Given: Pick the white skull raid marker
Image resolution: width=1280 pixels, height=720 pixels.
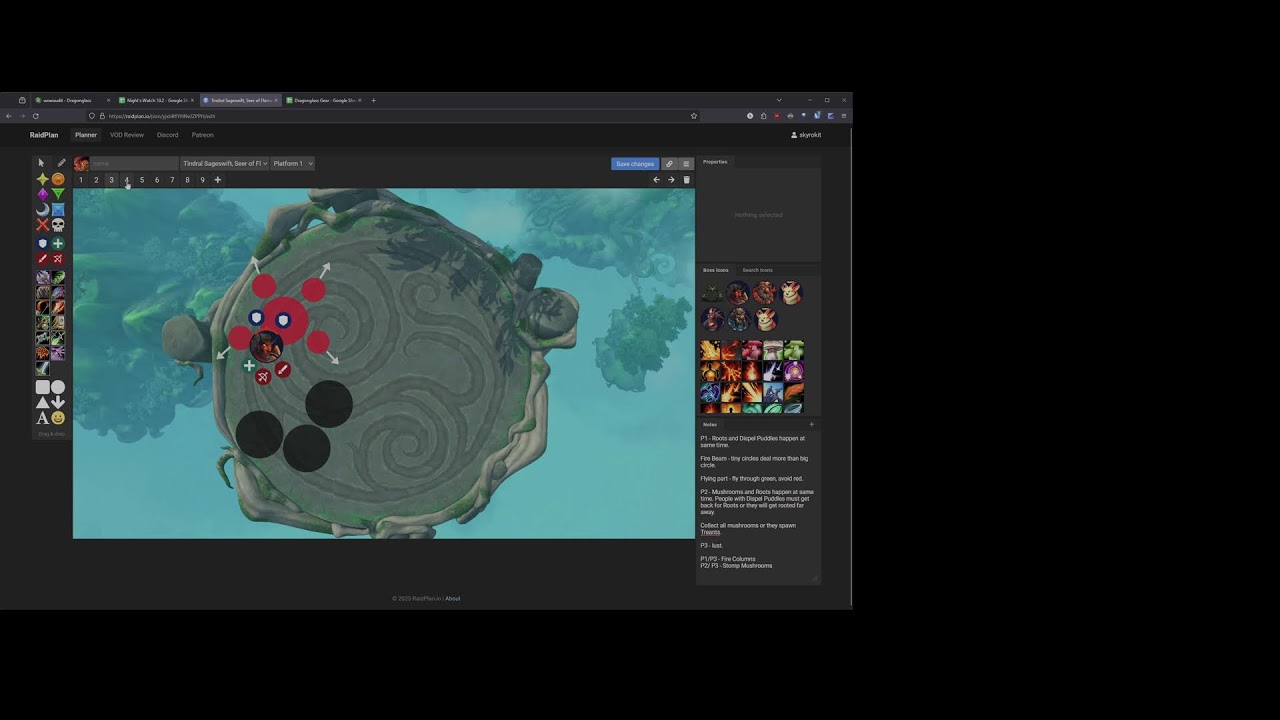Looking at the screenshot, I should (x=58, y=225).
